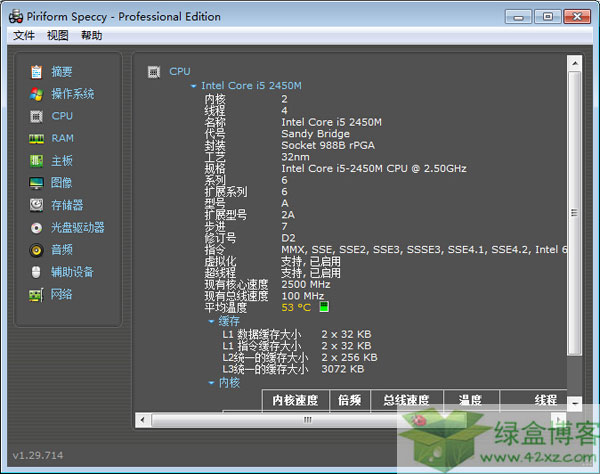The image size is (600, 474).
Task: Click the RAM memory stick icon
Action: (36, 139)
